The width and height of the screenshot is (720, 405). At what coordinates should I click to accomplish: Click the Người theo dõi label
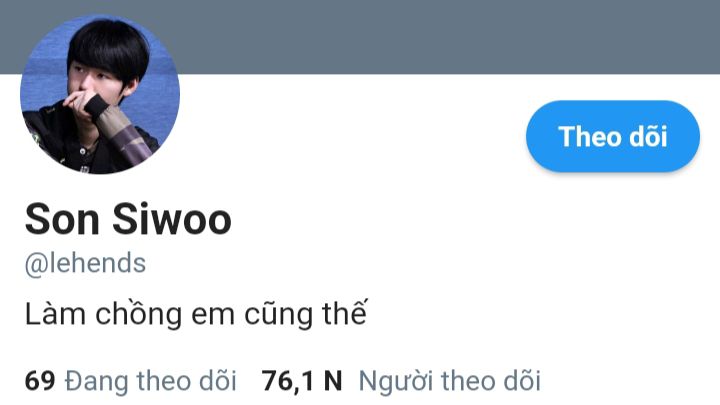coord(450,381)
